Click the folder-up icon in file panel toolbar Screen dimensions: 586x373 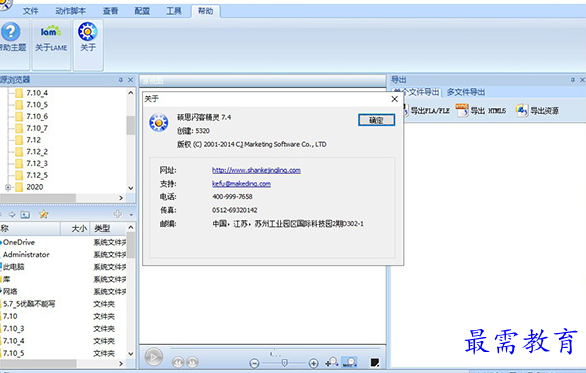(25, 215)
